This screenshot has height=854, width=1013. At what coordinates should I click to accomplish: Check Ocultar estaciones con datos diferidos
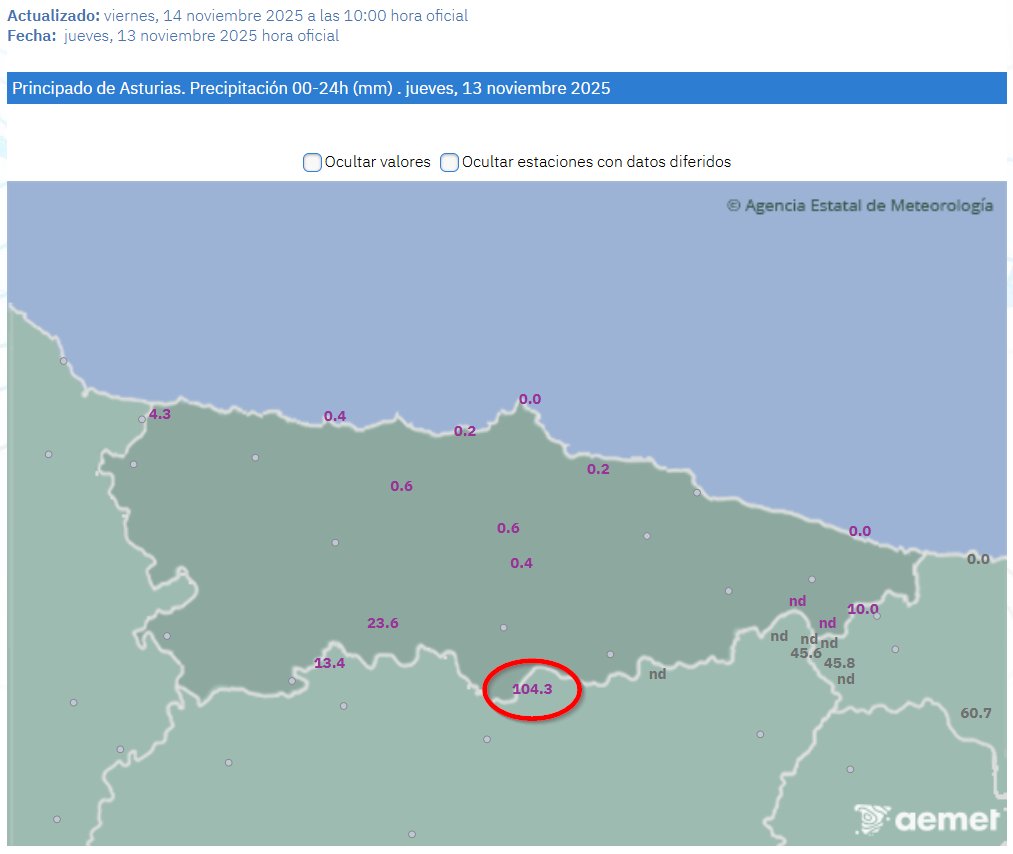pyautogui.click(x=449, y=162)
